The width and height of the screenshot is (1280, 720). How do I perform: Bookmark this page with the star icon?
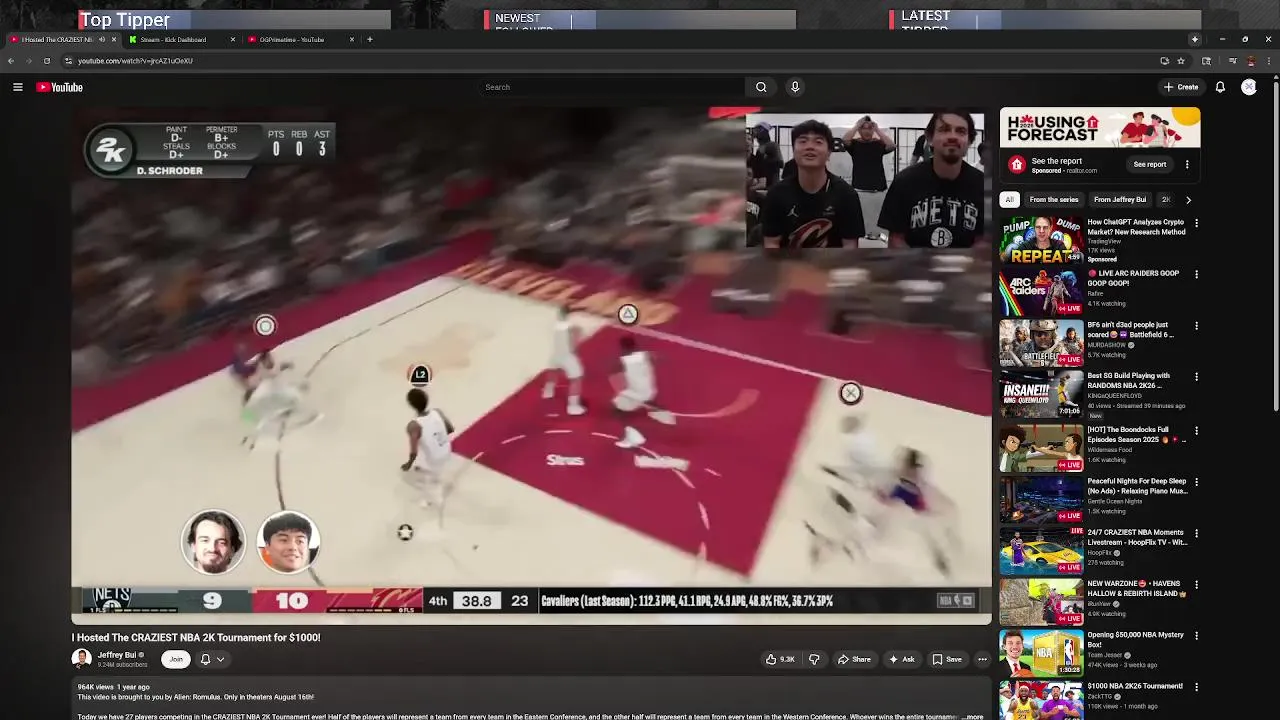(1181, 61)
